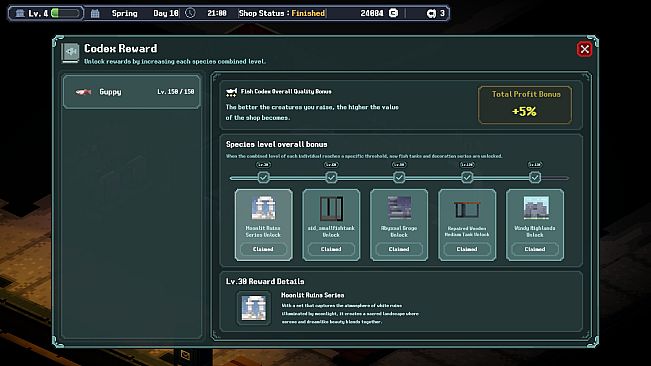Image resolution: width=651 pixels, height=366 pixels.
Task: Click Claimed button under Moonlit Ruins Series
Action: coord(263,249)
